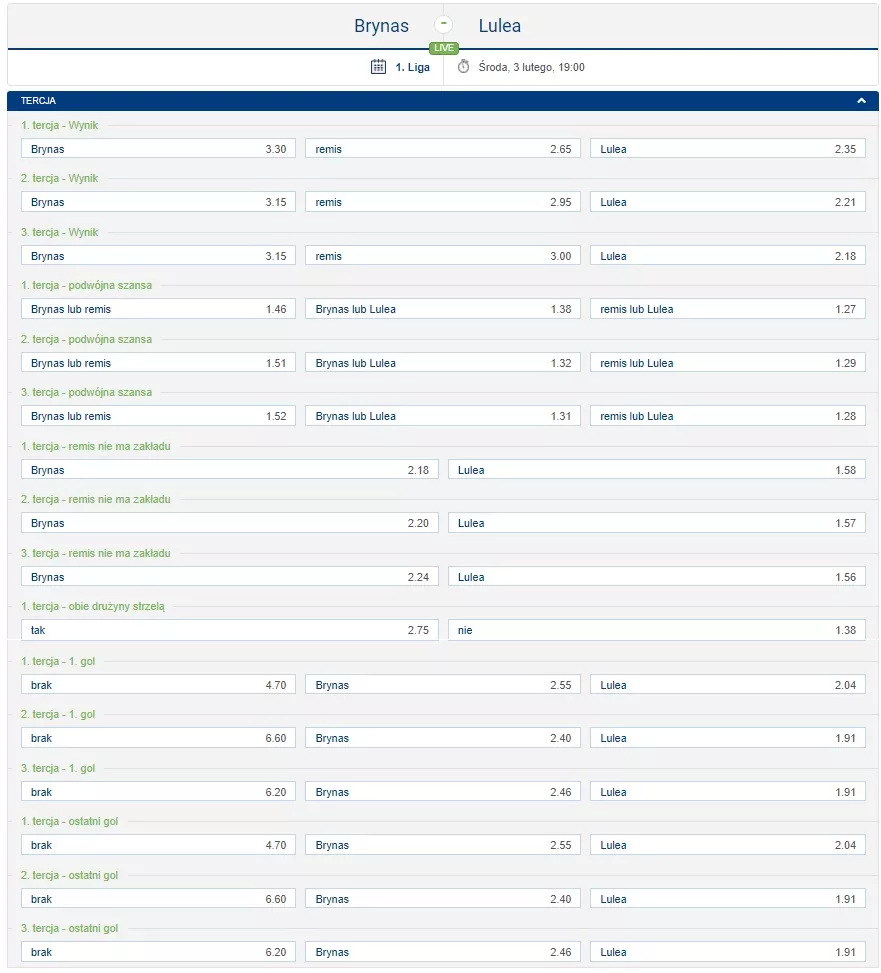Pick Lulea 2.21 in 2. tercja Wynik
This screenshot has width=881, height=973.
[728, 202]
